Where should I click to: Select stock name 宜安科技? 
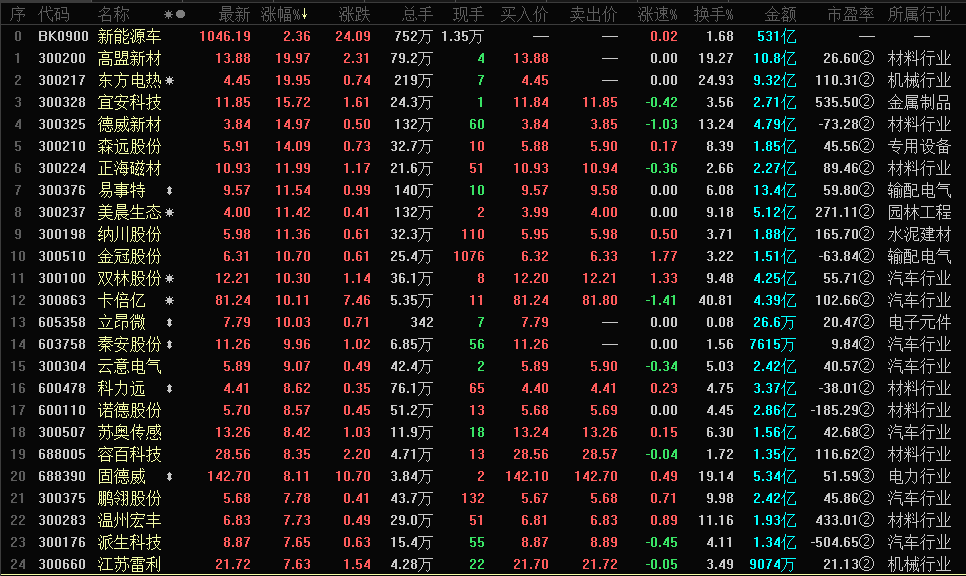129,102
